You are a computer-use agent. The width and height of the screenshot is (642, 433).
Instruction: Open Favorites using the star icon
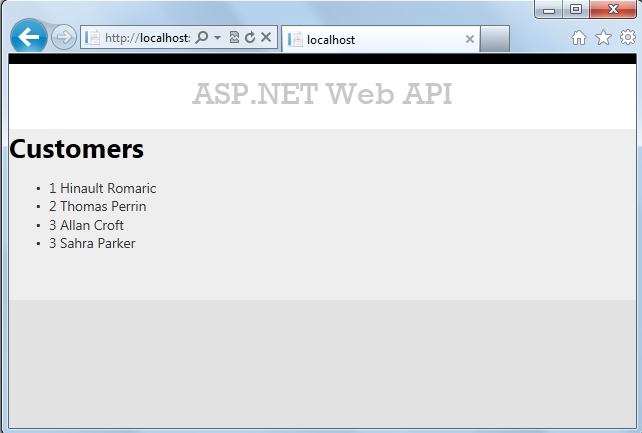tap(603, 38)
